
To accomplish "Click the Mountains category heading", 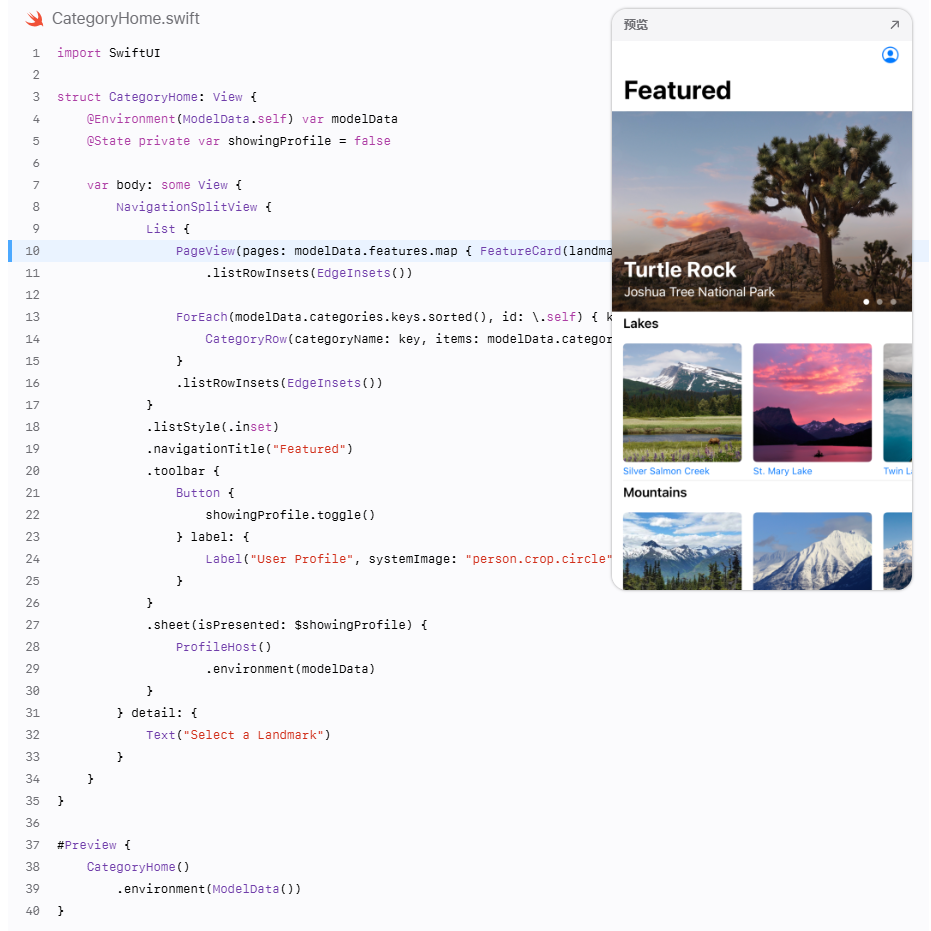I will coord(655,492).
